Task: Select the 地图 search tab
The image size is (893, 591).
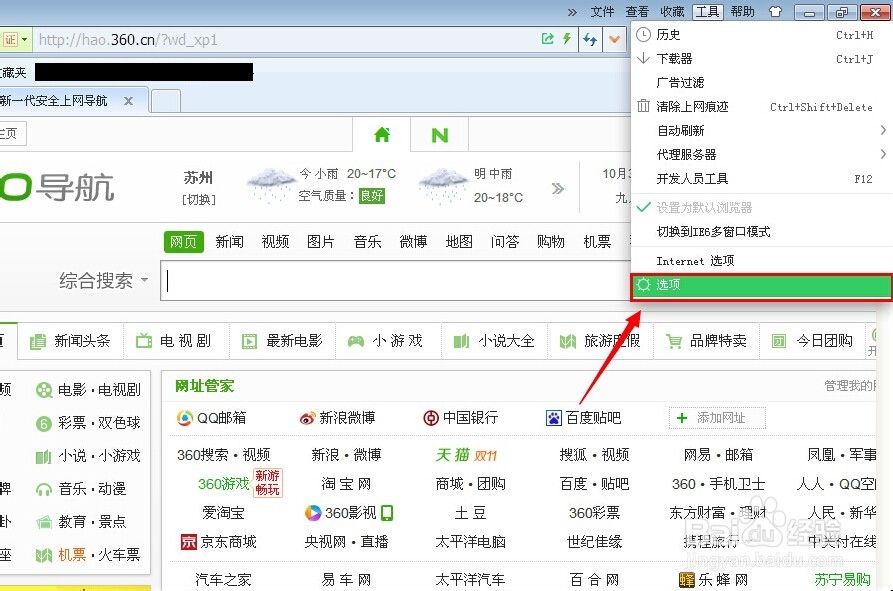Action: click(x=459, y=241)
